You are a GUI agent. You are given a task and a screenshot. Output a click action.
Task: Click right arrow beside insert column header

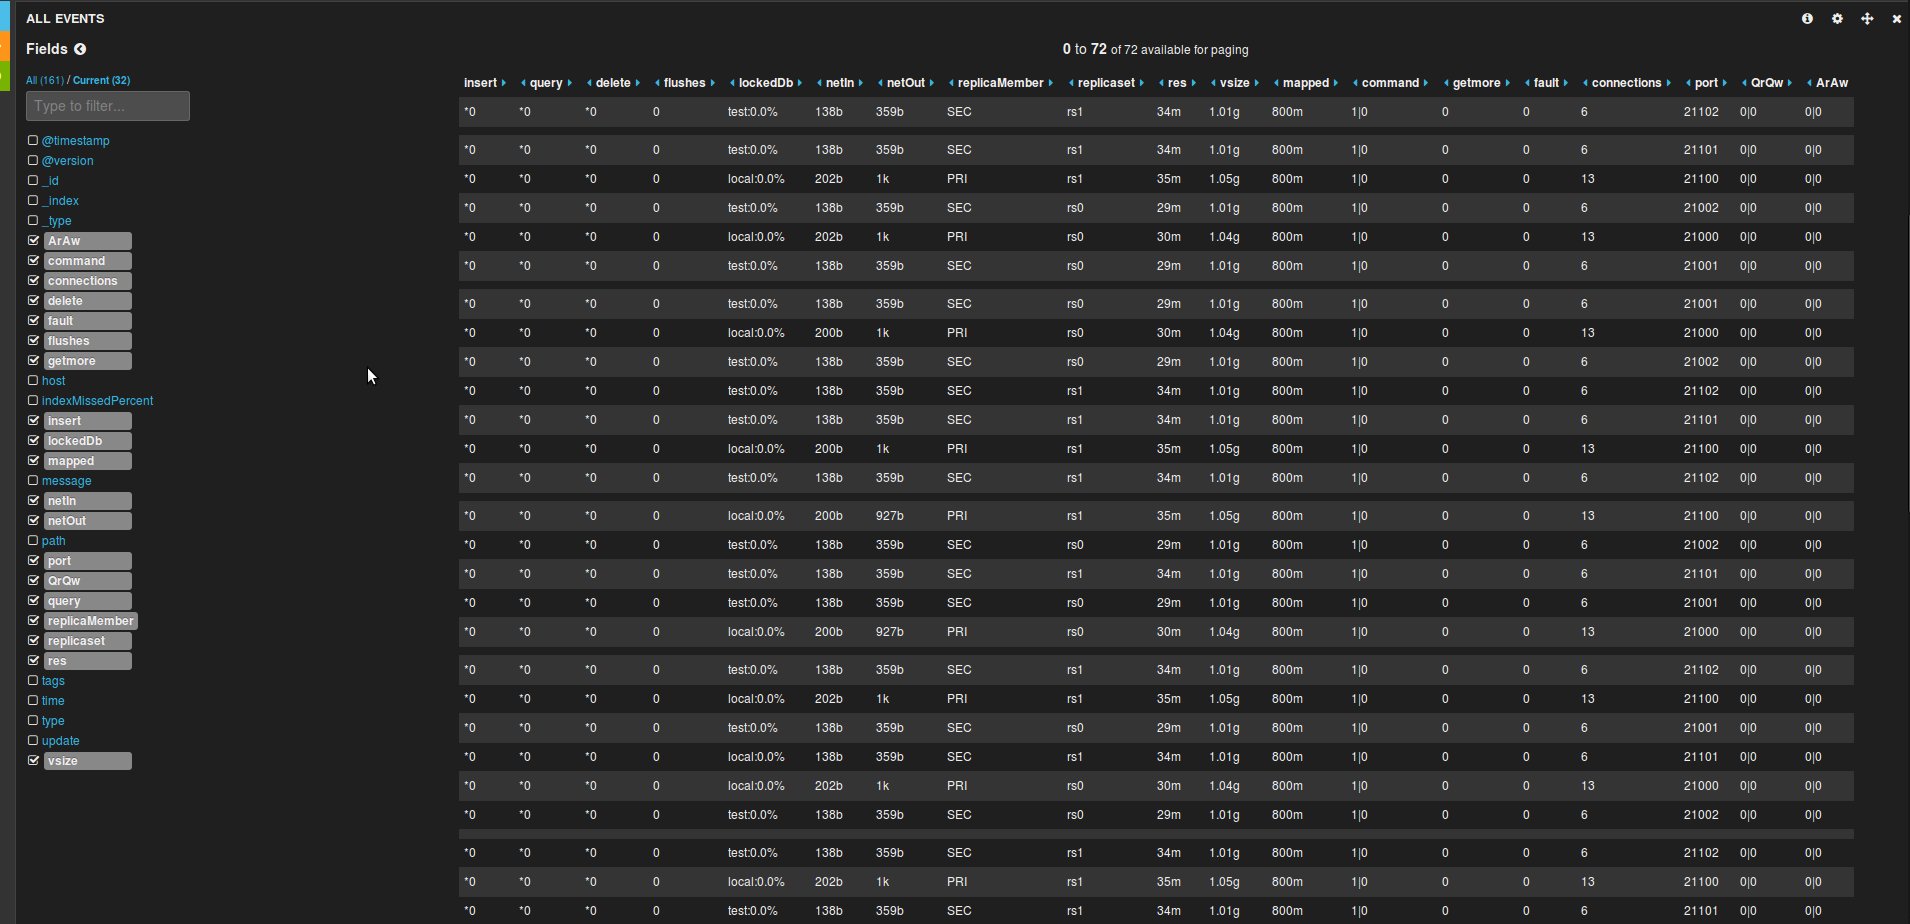pos(503,83)
